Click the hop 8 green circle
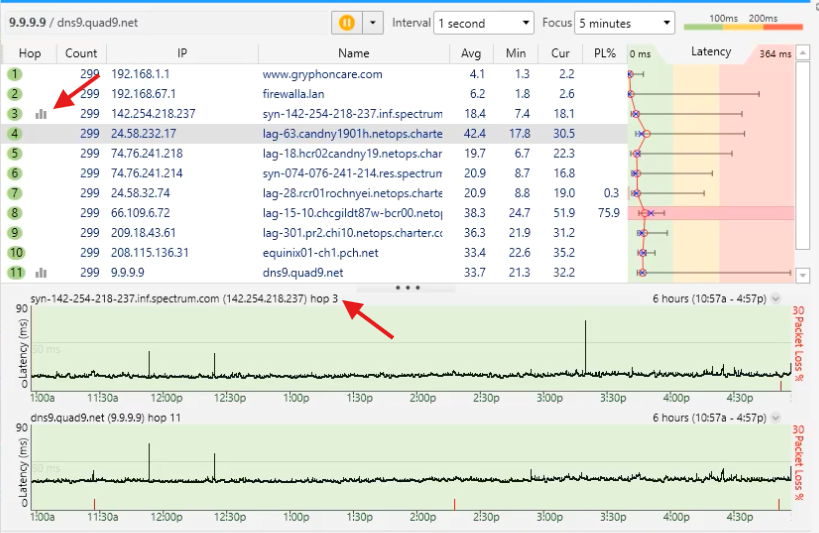 (x=15, y=213)
